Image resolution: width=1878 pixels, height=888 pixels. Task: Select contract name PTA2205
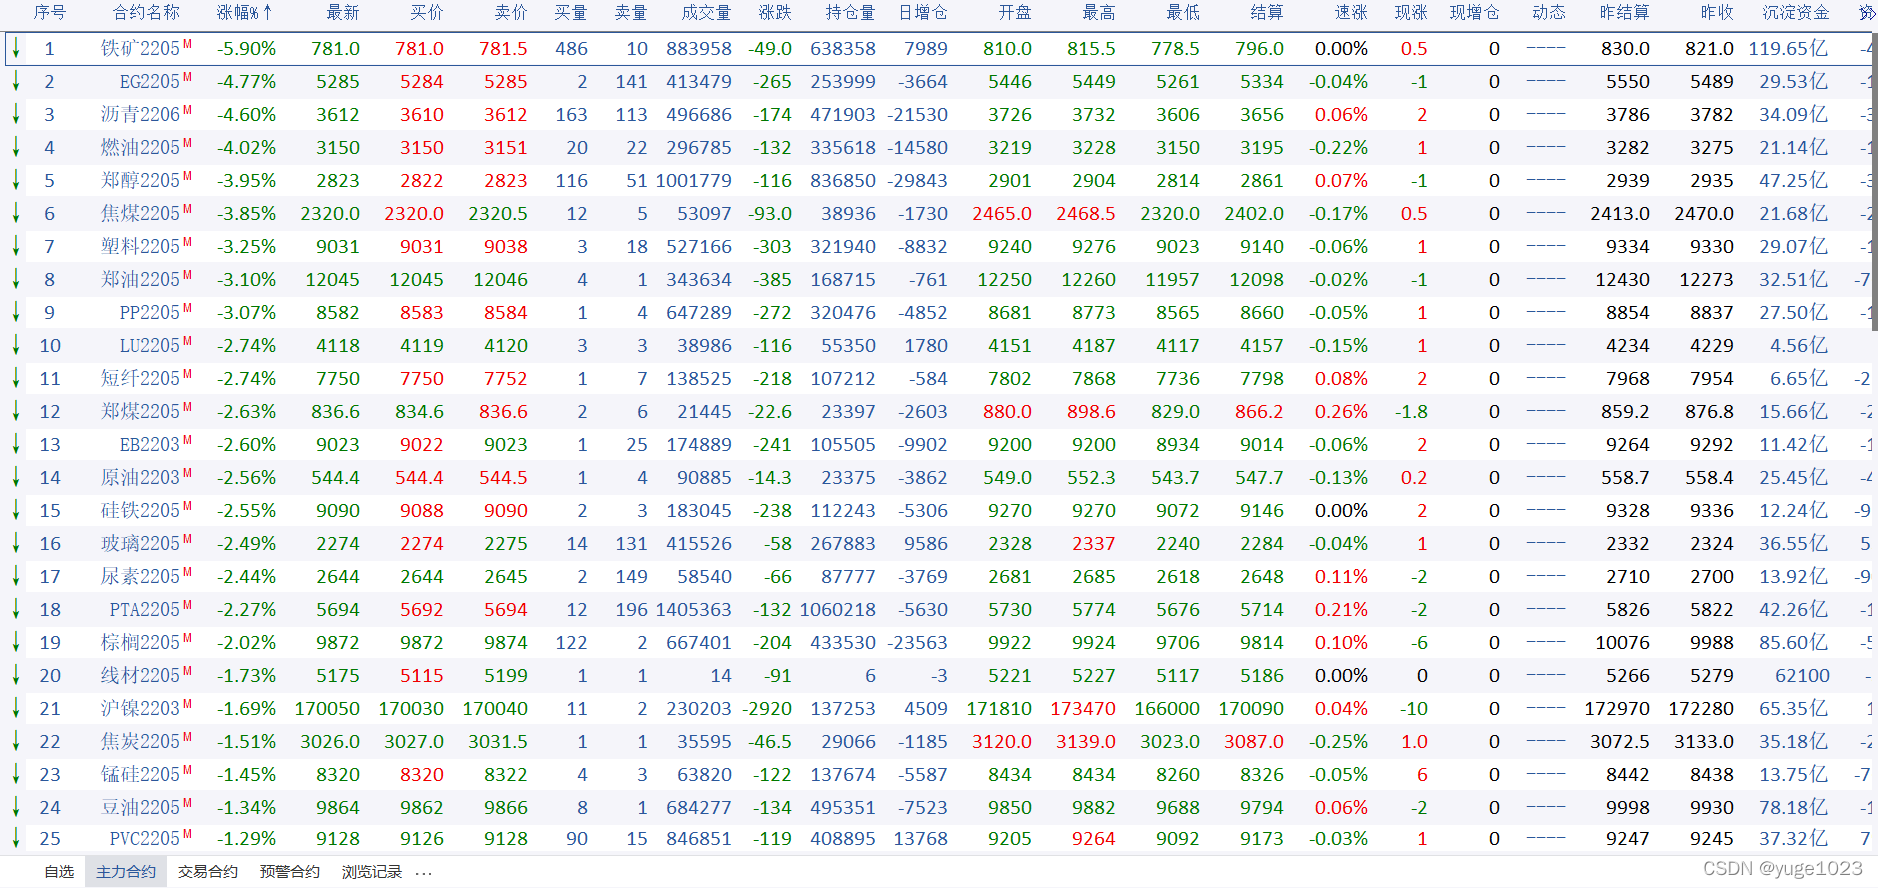tap(145, 609)
